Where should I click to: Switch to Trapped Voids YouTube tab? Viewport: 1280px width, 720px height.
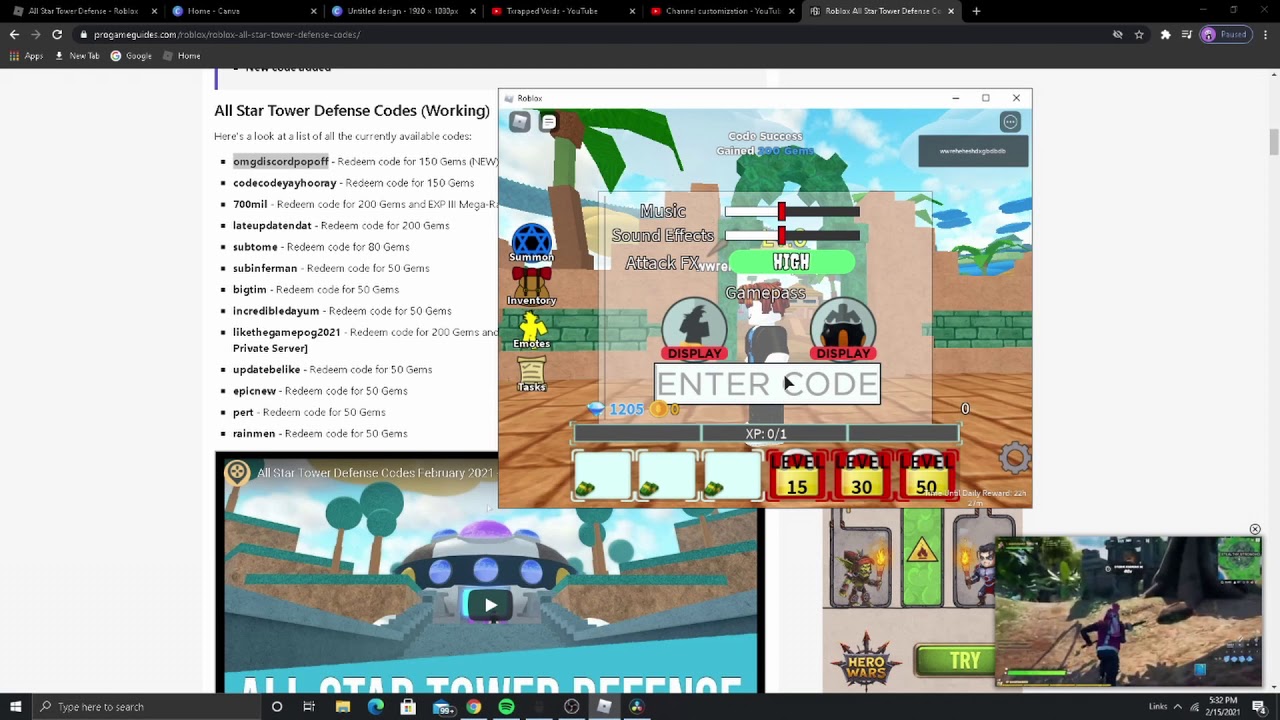coord(562,11)
